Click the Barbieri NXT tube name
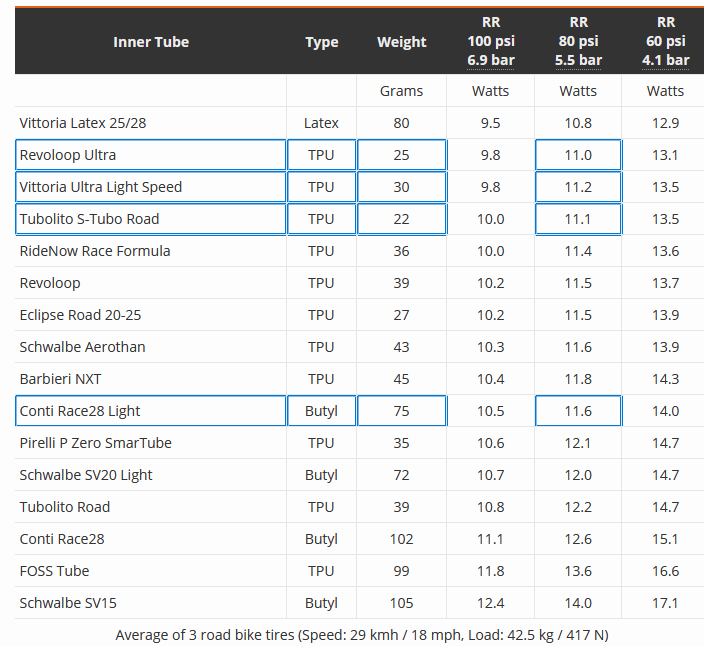The height and width of the screenshot is (646, 704). coord(60,379)
